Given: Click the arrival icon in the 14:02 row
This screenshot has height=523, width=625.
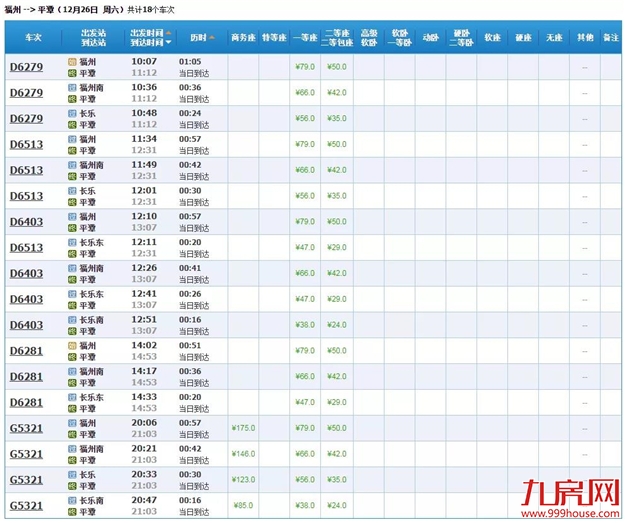Looking at the screenshot, I should pos(72,357).
